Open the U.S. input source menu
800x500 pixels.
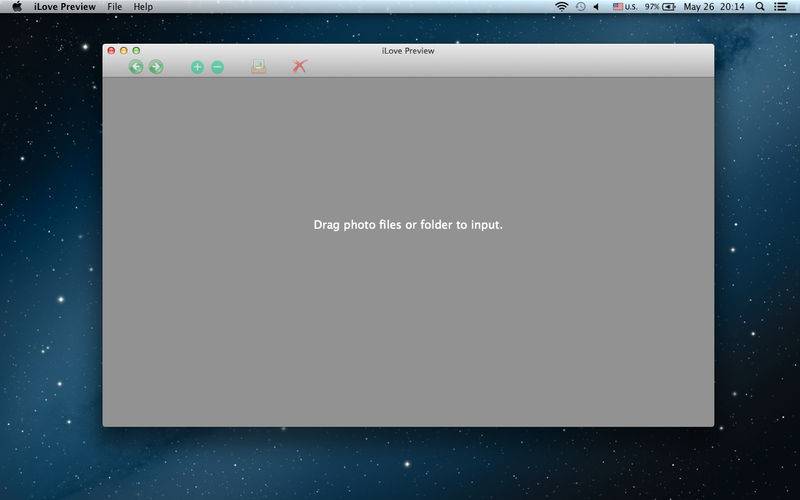coord(625,7)
